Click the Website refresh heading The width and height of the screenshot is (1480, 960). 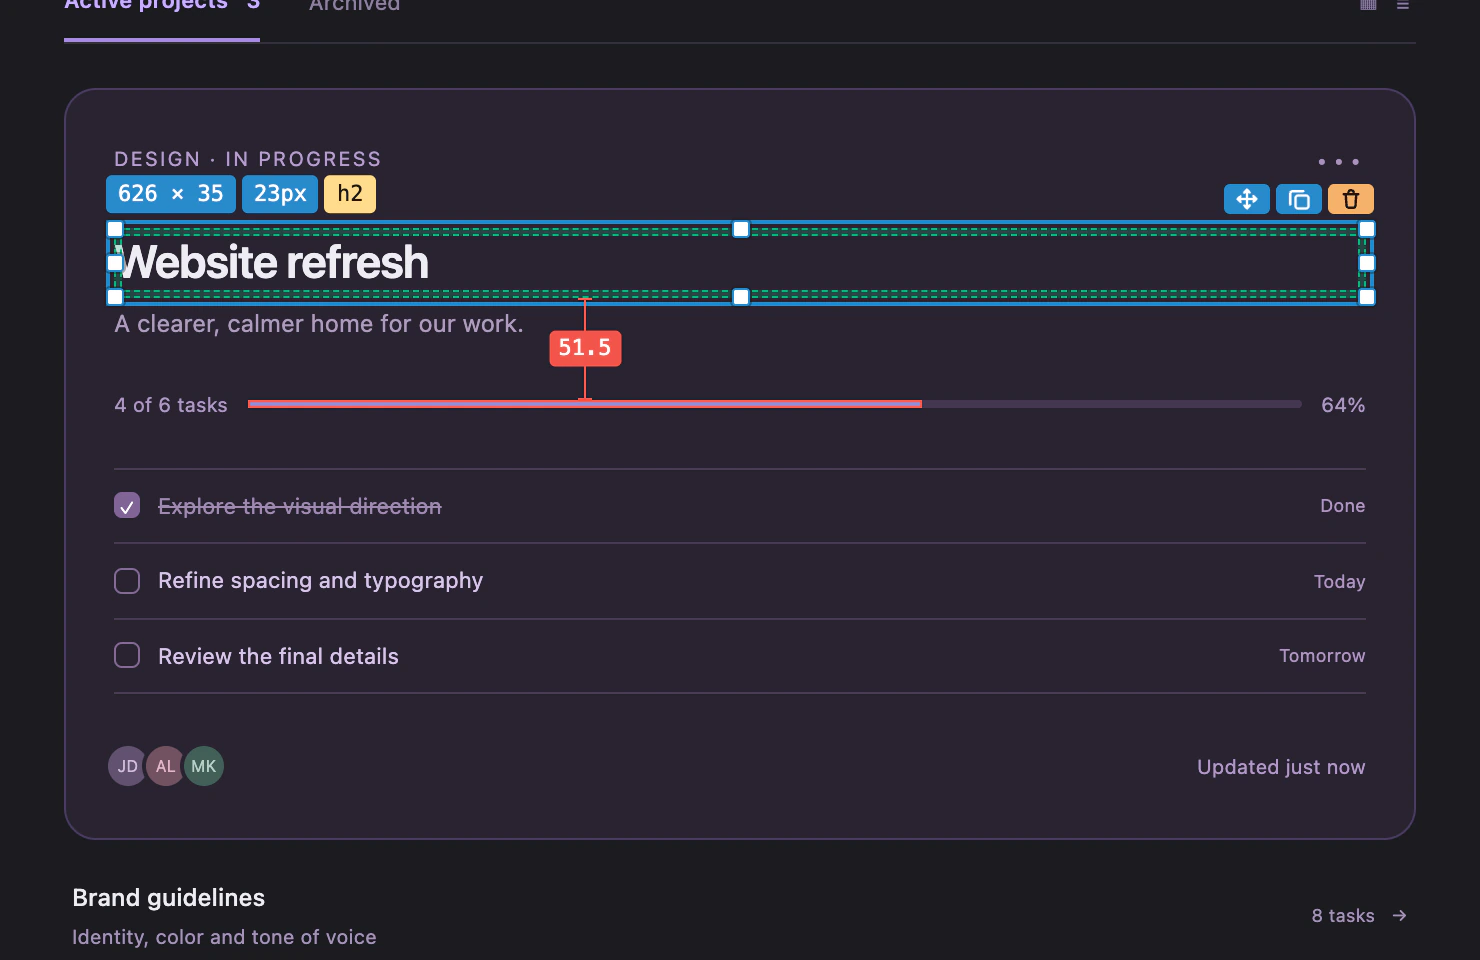pyautogui.click(x=274, y=262)
